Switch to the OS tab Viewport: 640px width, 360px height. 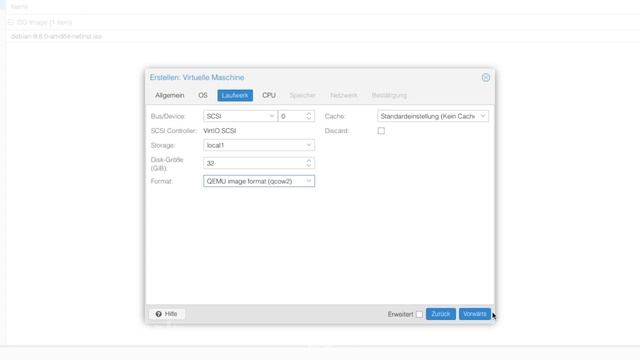pyautogui.click(x=203, y=95)
